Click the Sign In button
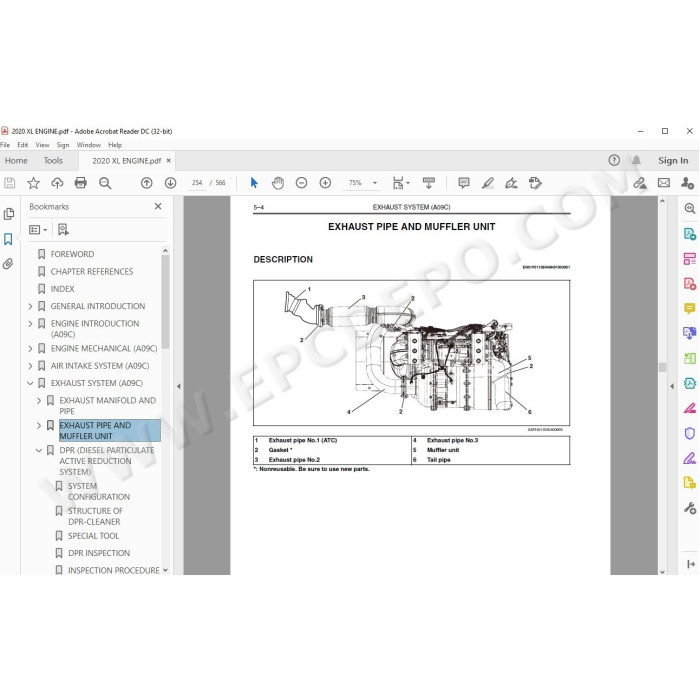The width and height of the screenshot is (700, 700). coord(673,161)
